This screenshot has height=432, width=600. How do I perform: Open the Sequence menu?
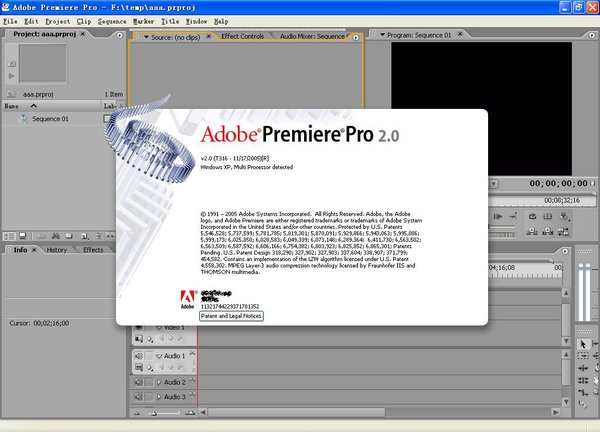pyautogui.click(x=112, y=21)
